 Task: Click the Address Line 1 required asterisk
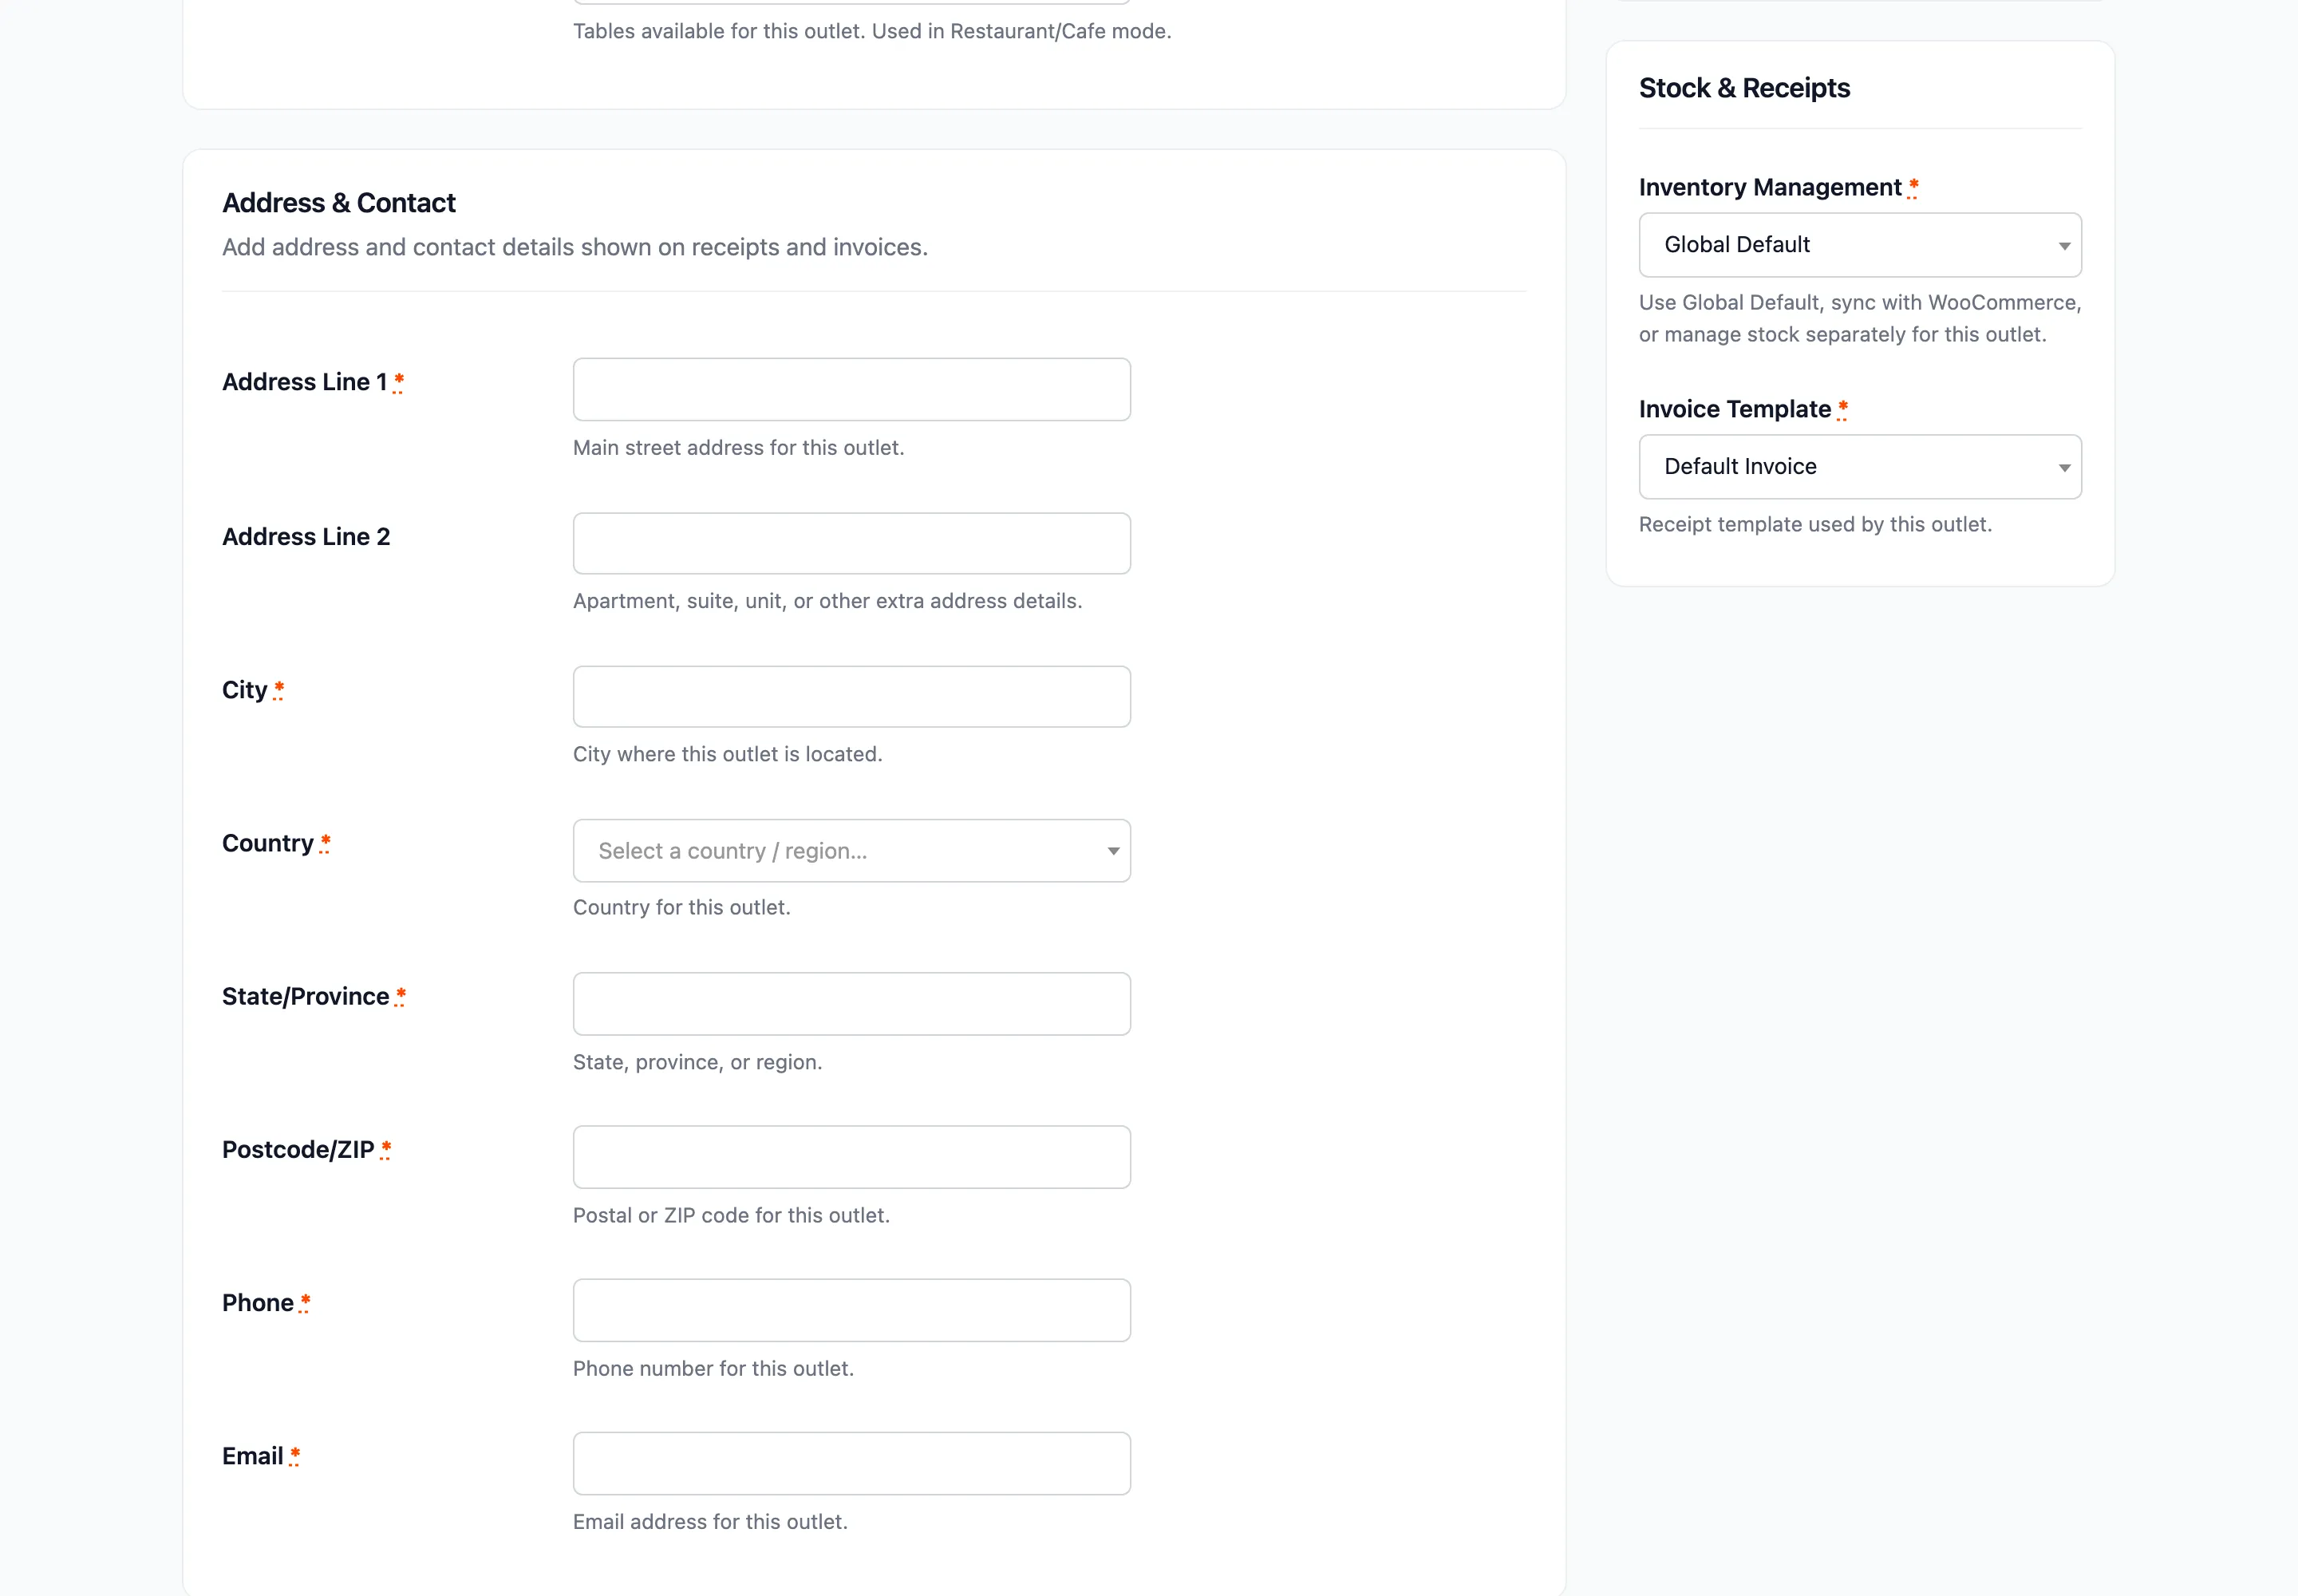(x=398, y=382)
